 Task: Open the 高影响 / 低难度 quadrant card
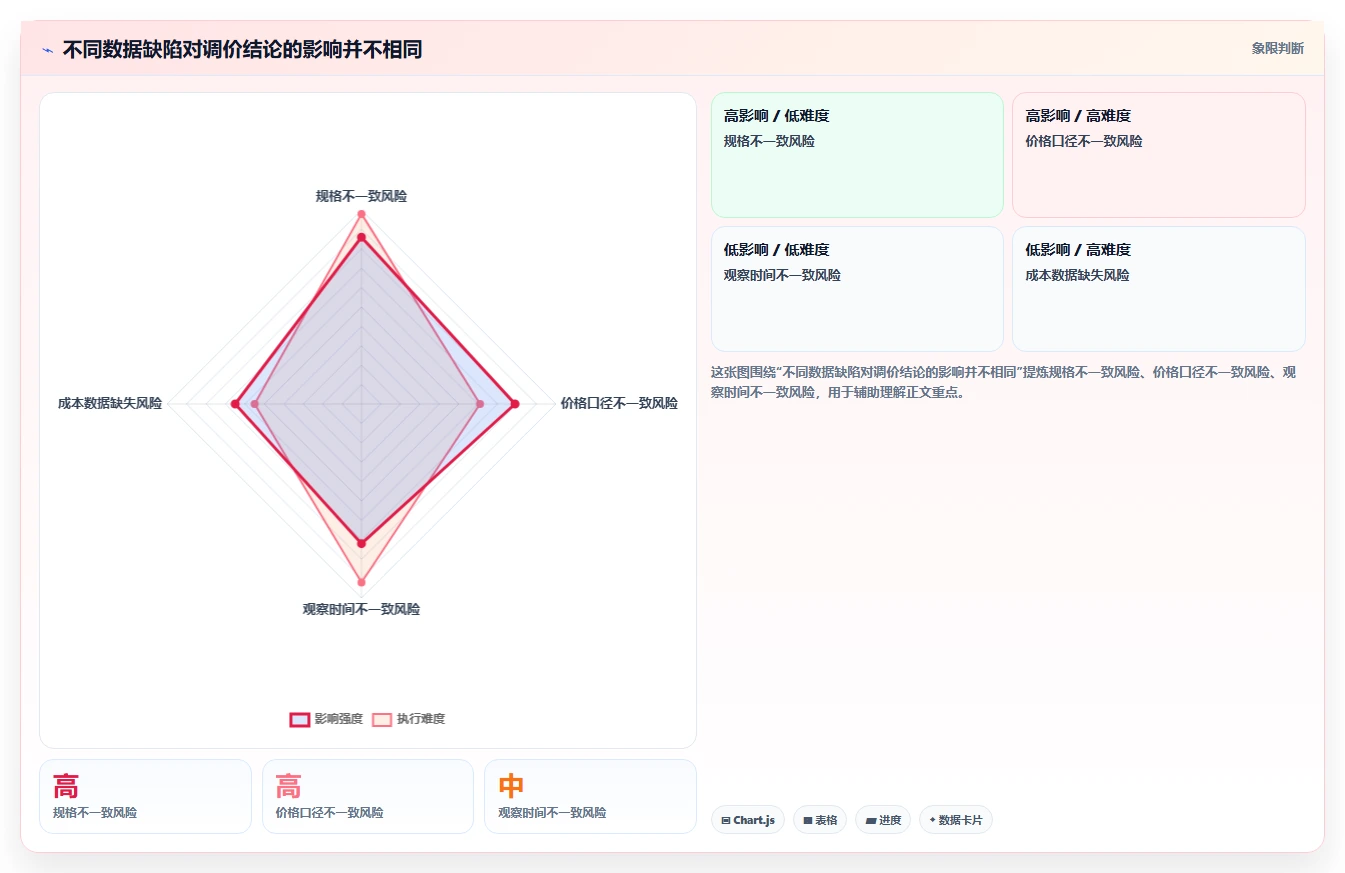(857, 155)
